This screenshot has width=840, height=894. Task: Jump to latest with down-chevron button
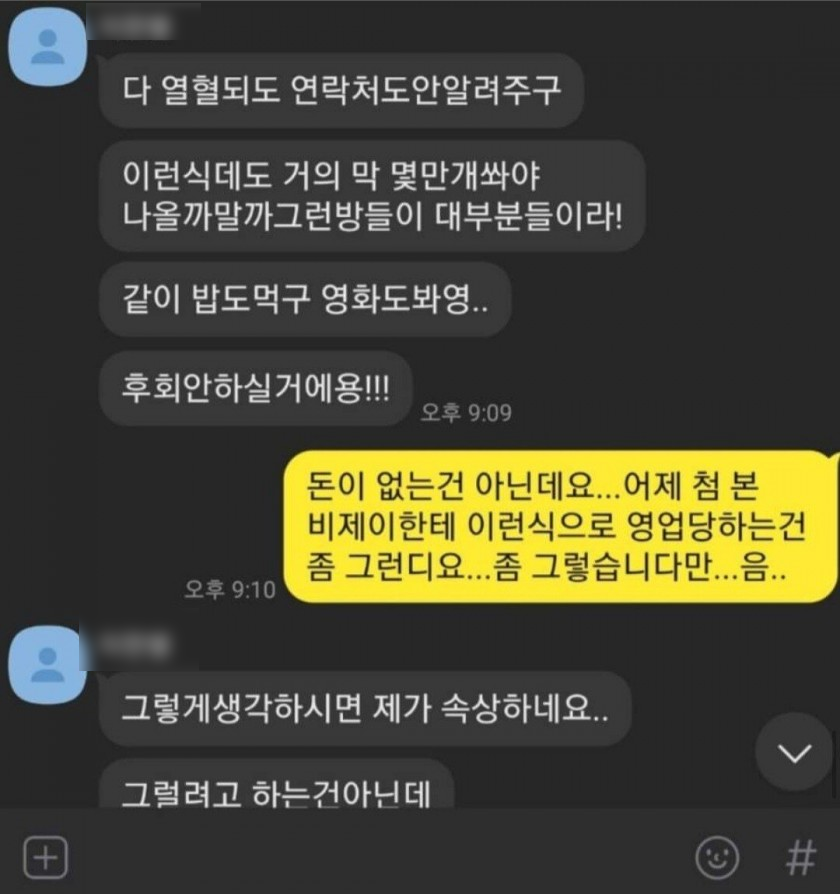click(794, 752)
